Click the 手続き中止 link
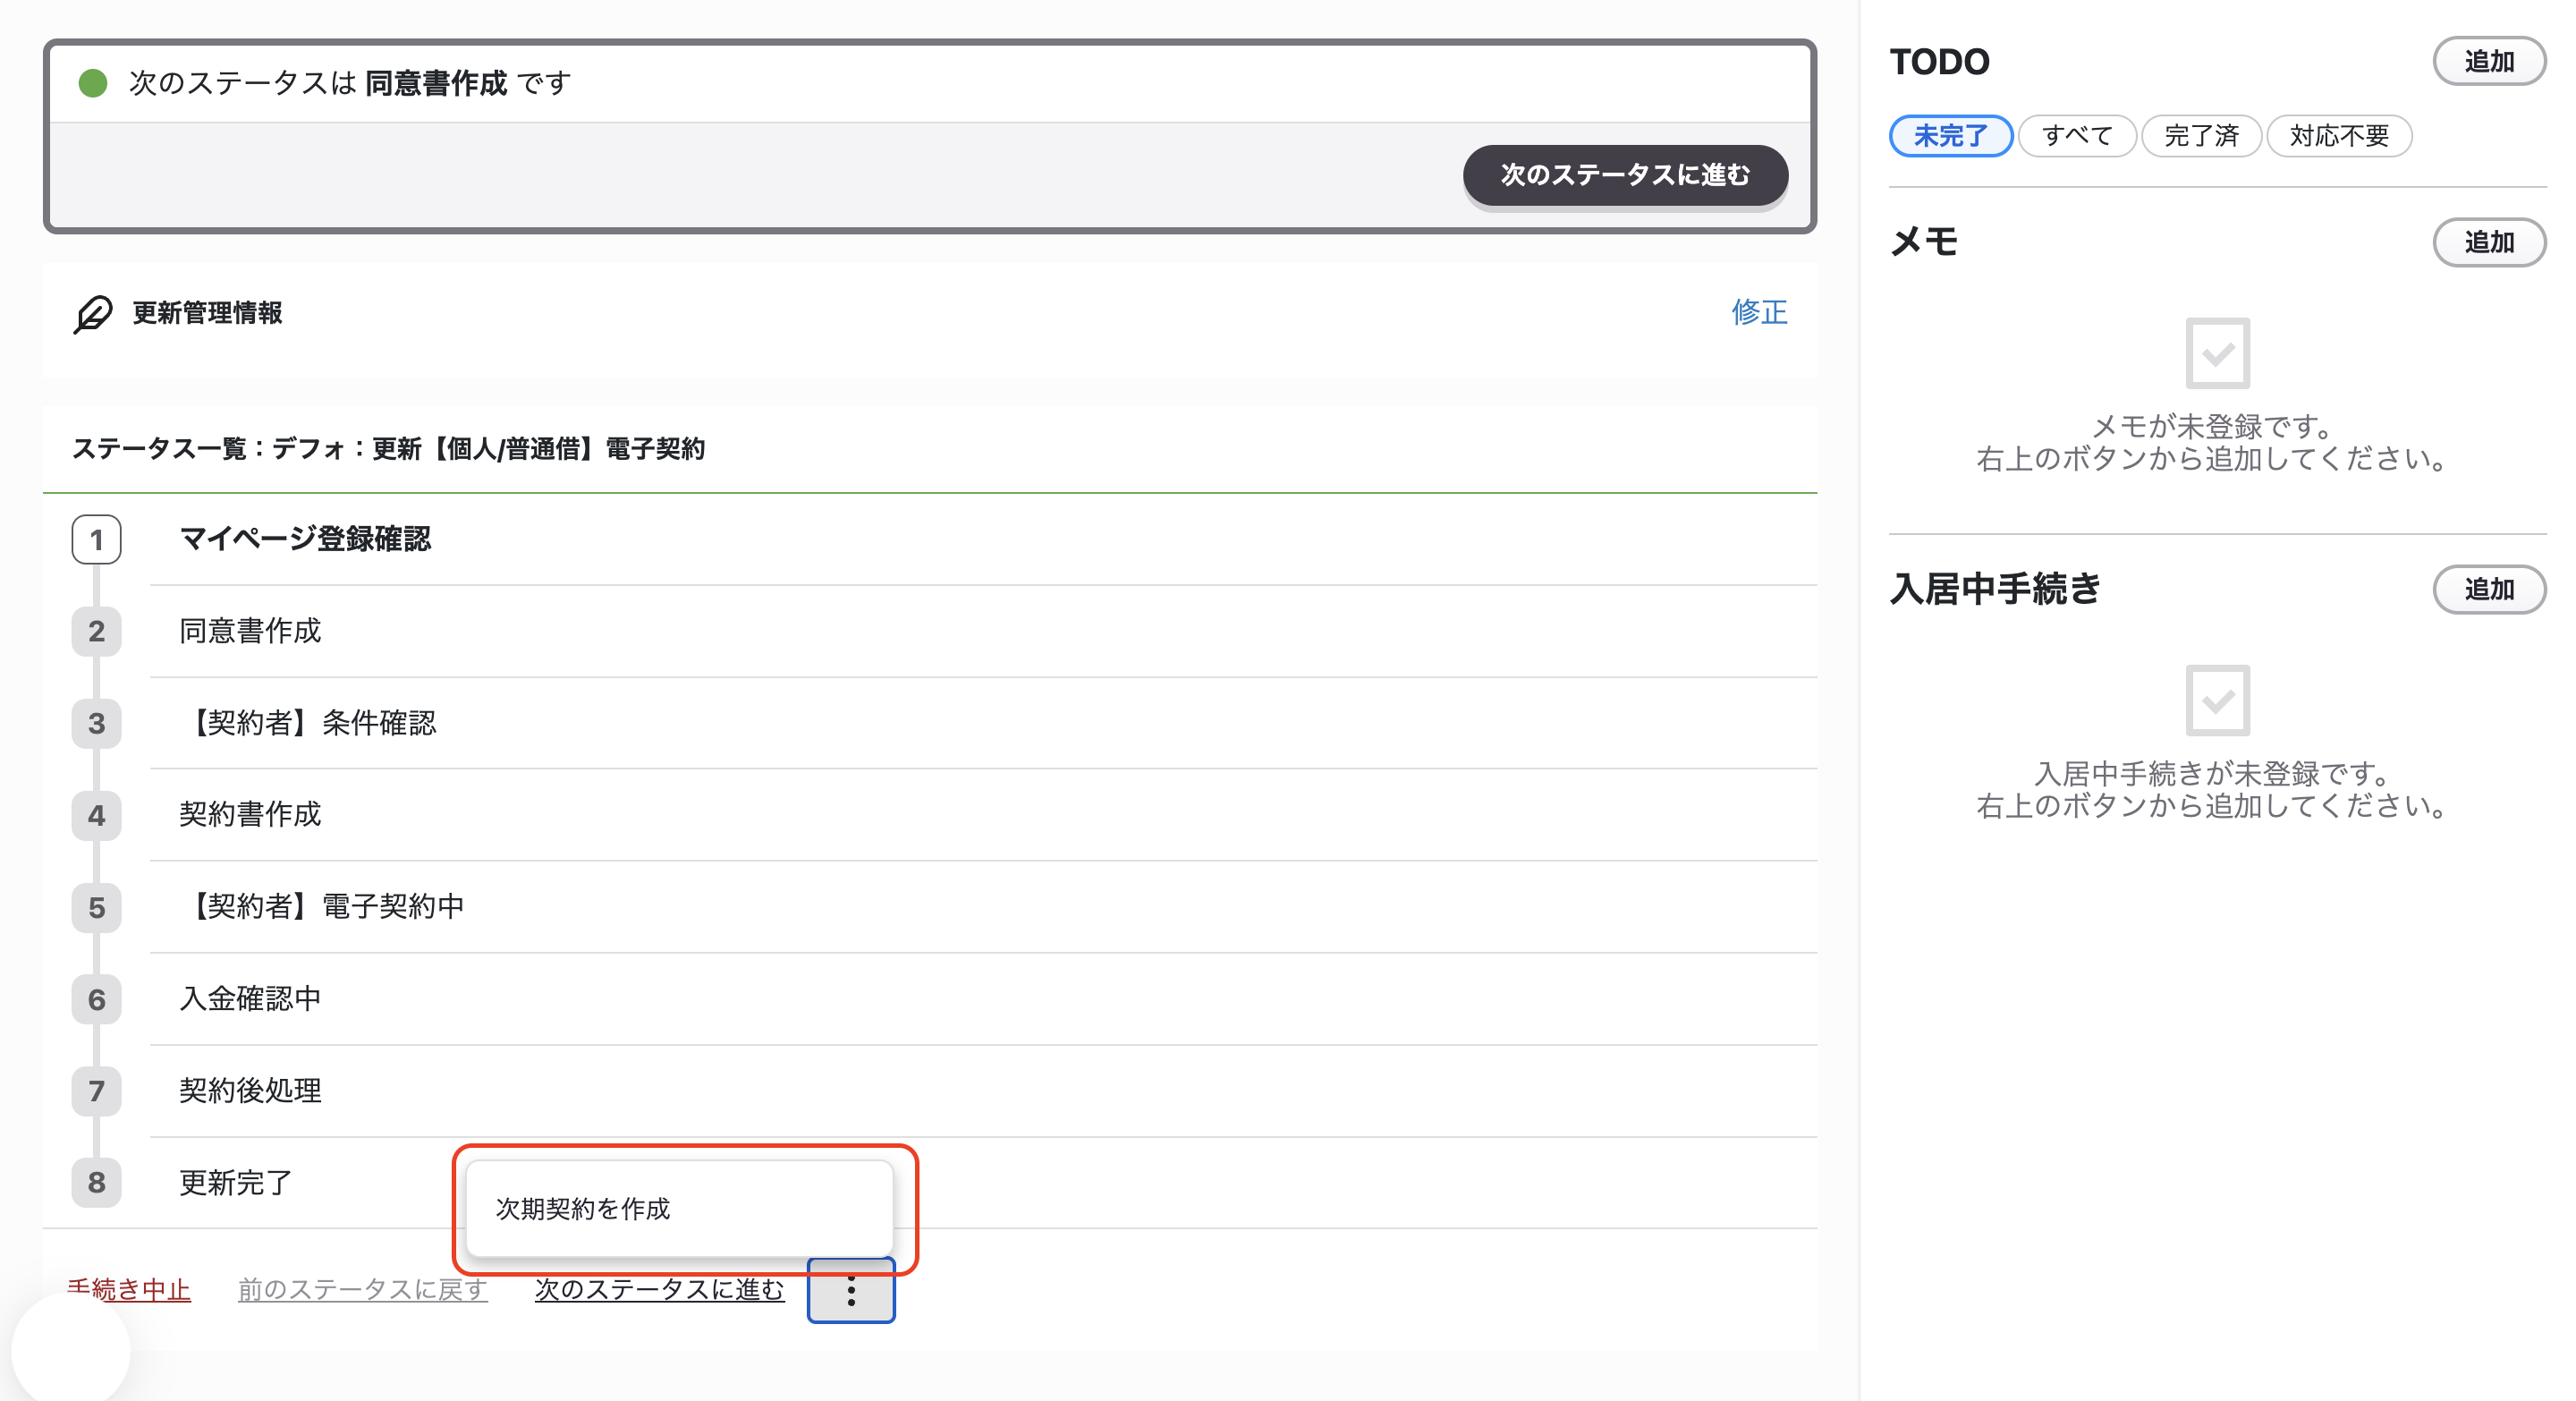2576x1401 pixels. [128, 1290]
